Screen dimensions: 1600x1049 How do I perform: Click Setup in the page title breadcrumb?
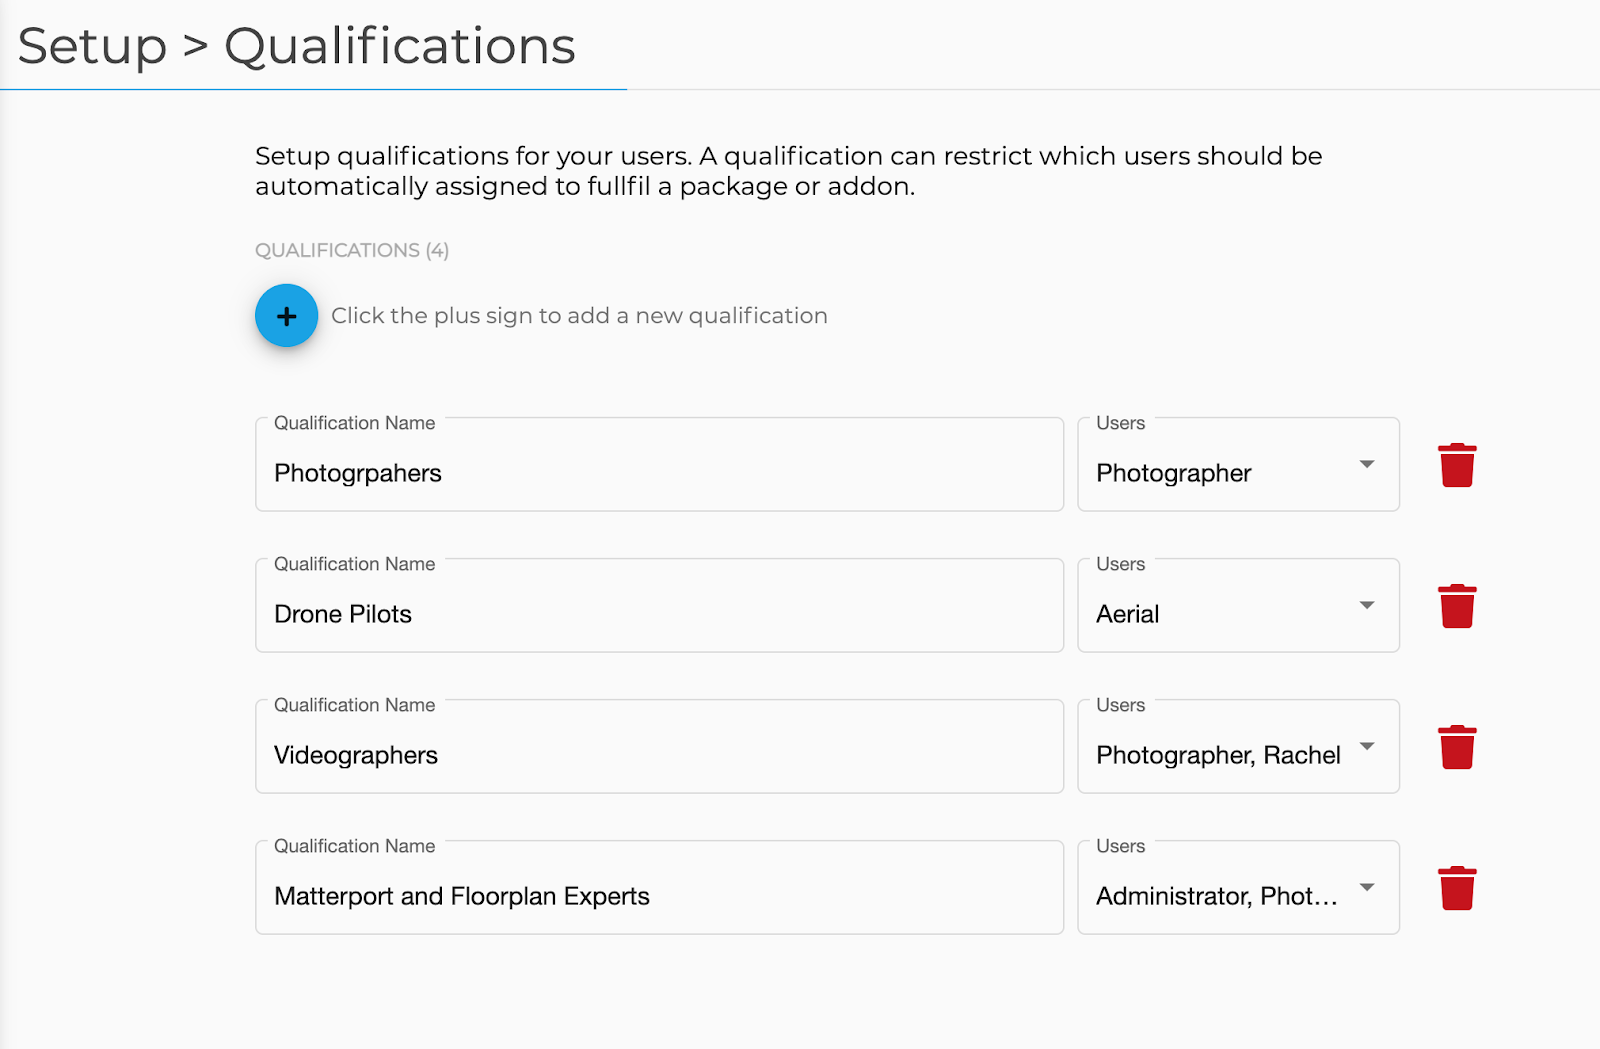(92, 47)
